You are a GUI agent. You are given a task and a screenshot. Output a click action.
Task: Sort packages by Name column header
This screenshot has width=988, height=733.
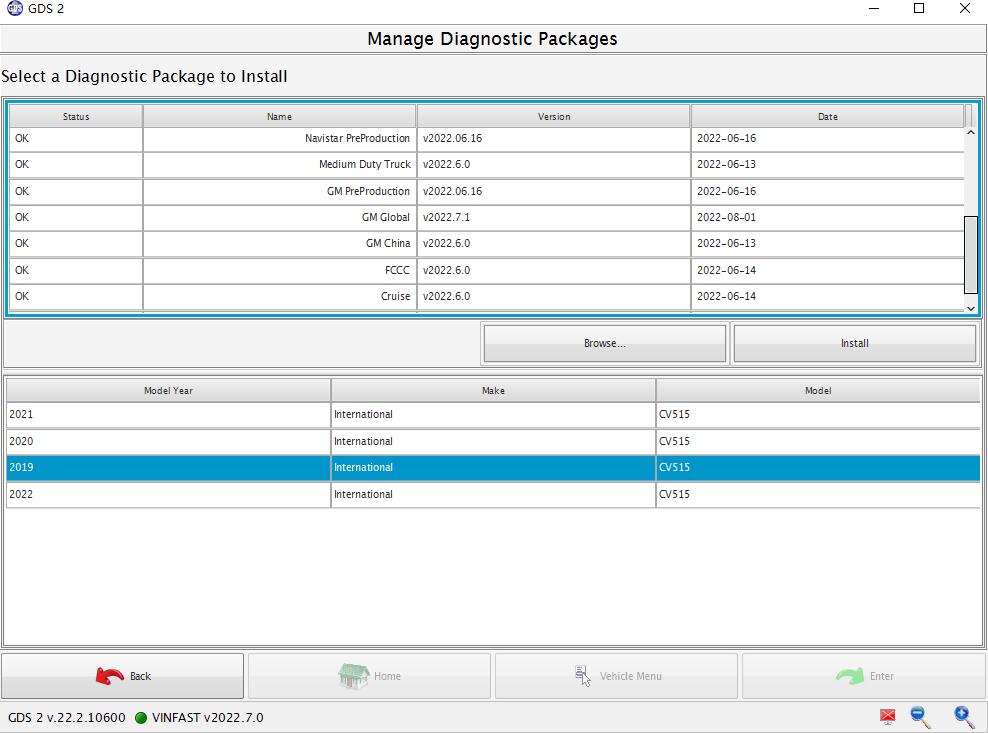279,117
